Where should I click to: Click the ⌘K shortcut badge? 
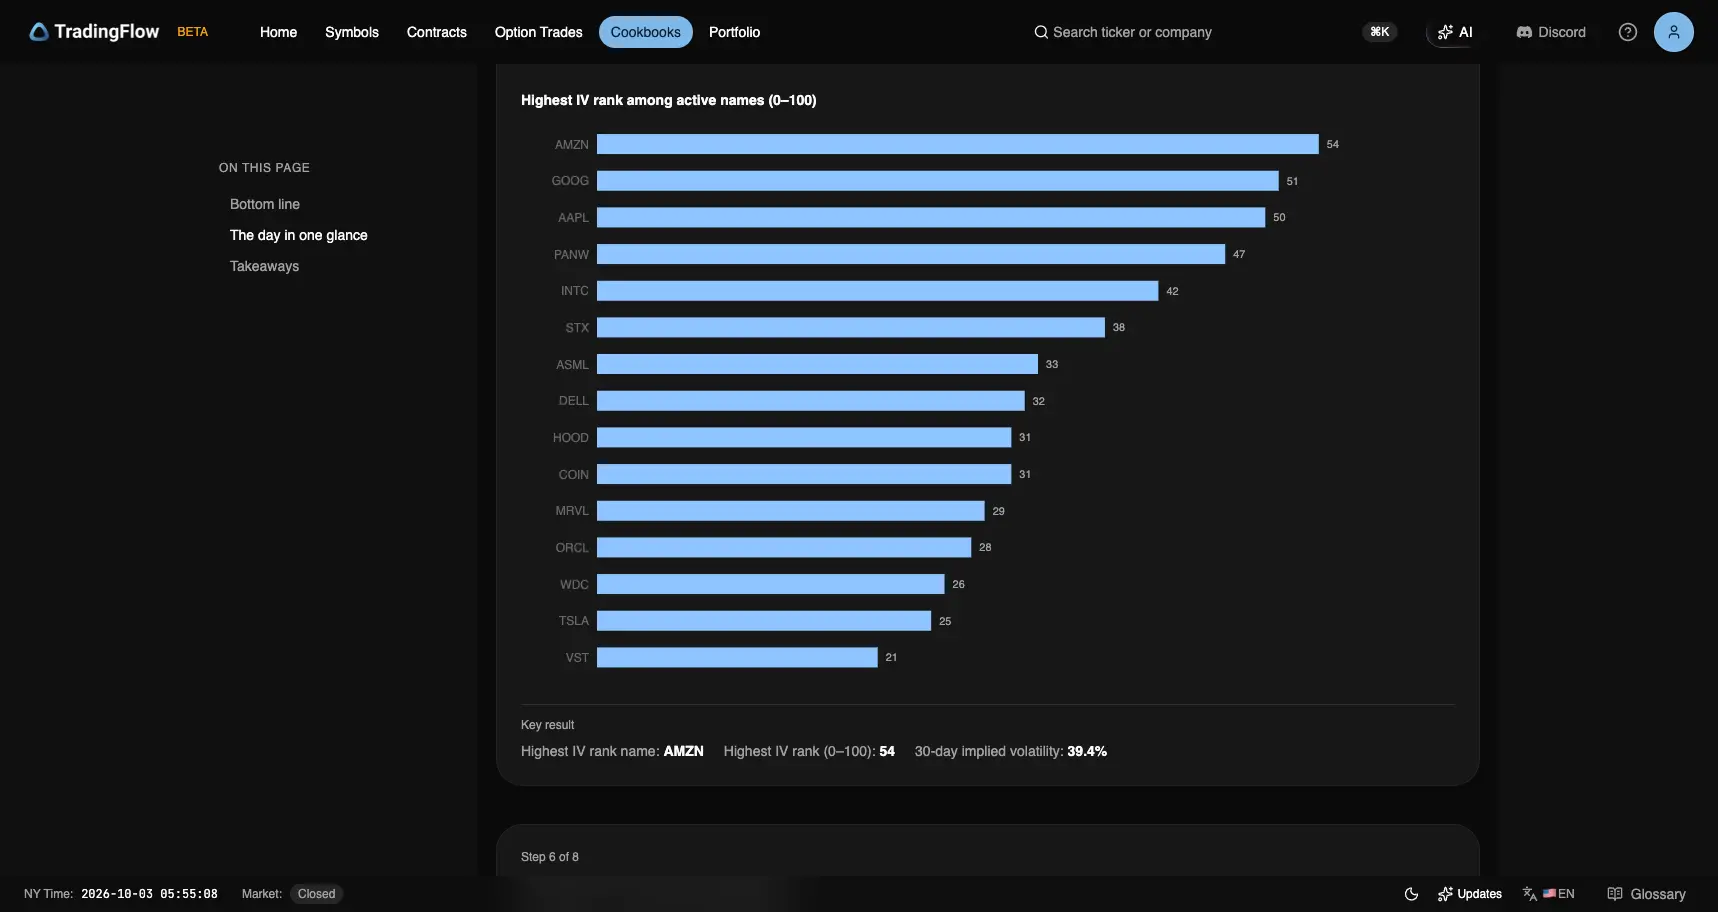(x=1380, y=32)
